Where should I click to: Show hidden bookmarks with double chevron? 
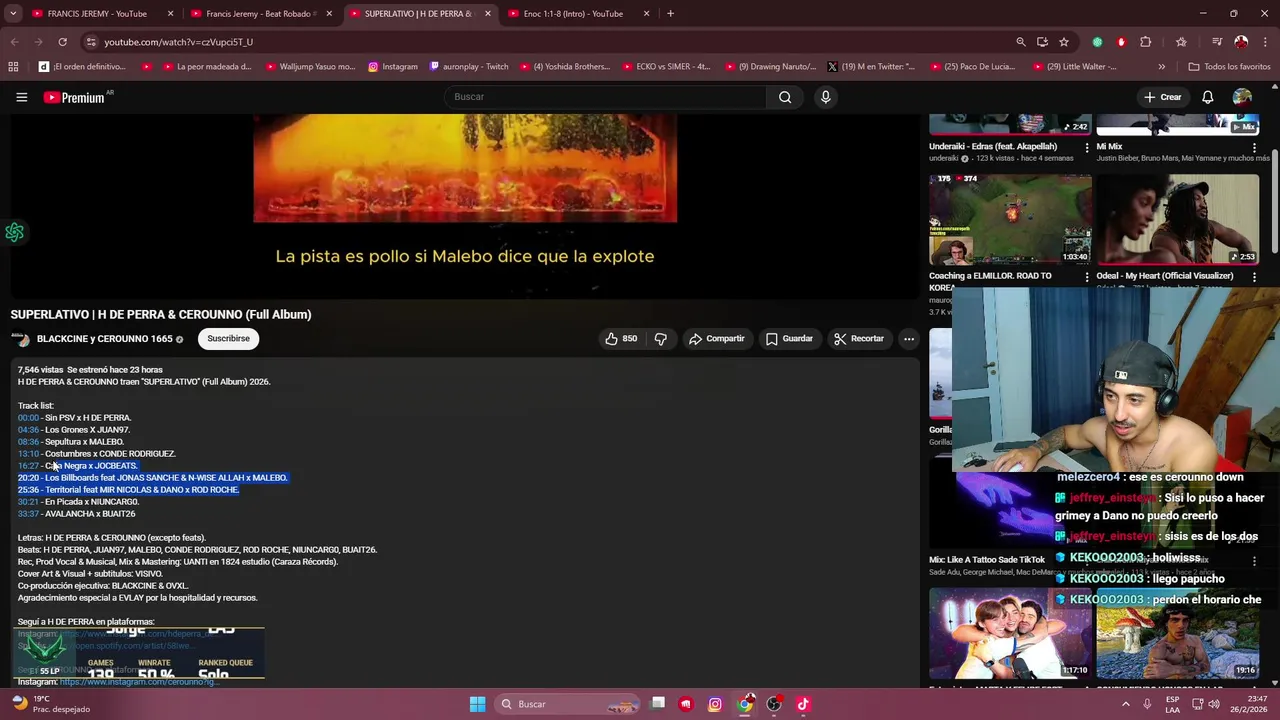tap(1161, 67)
